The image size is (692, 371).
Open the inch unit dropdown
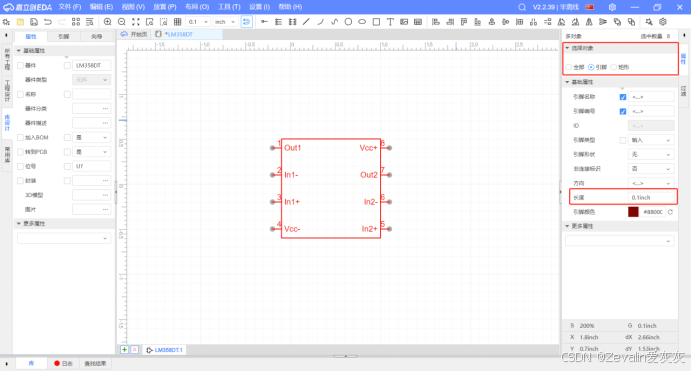(x=225, y=22)
